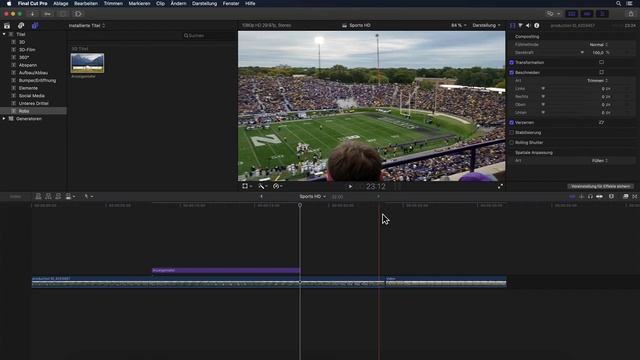The image size is (640, 360).
Task: Open the macOS Notification Center icon
Action: tap(630, 3)
